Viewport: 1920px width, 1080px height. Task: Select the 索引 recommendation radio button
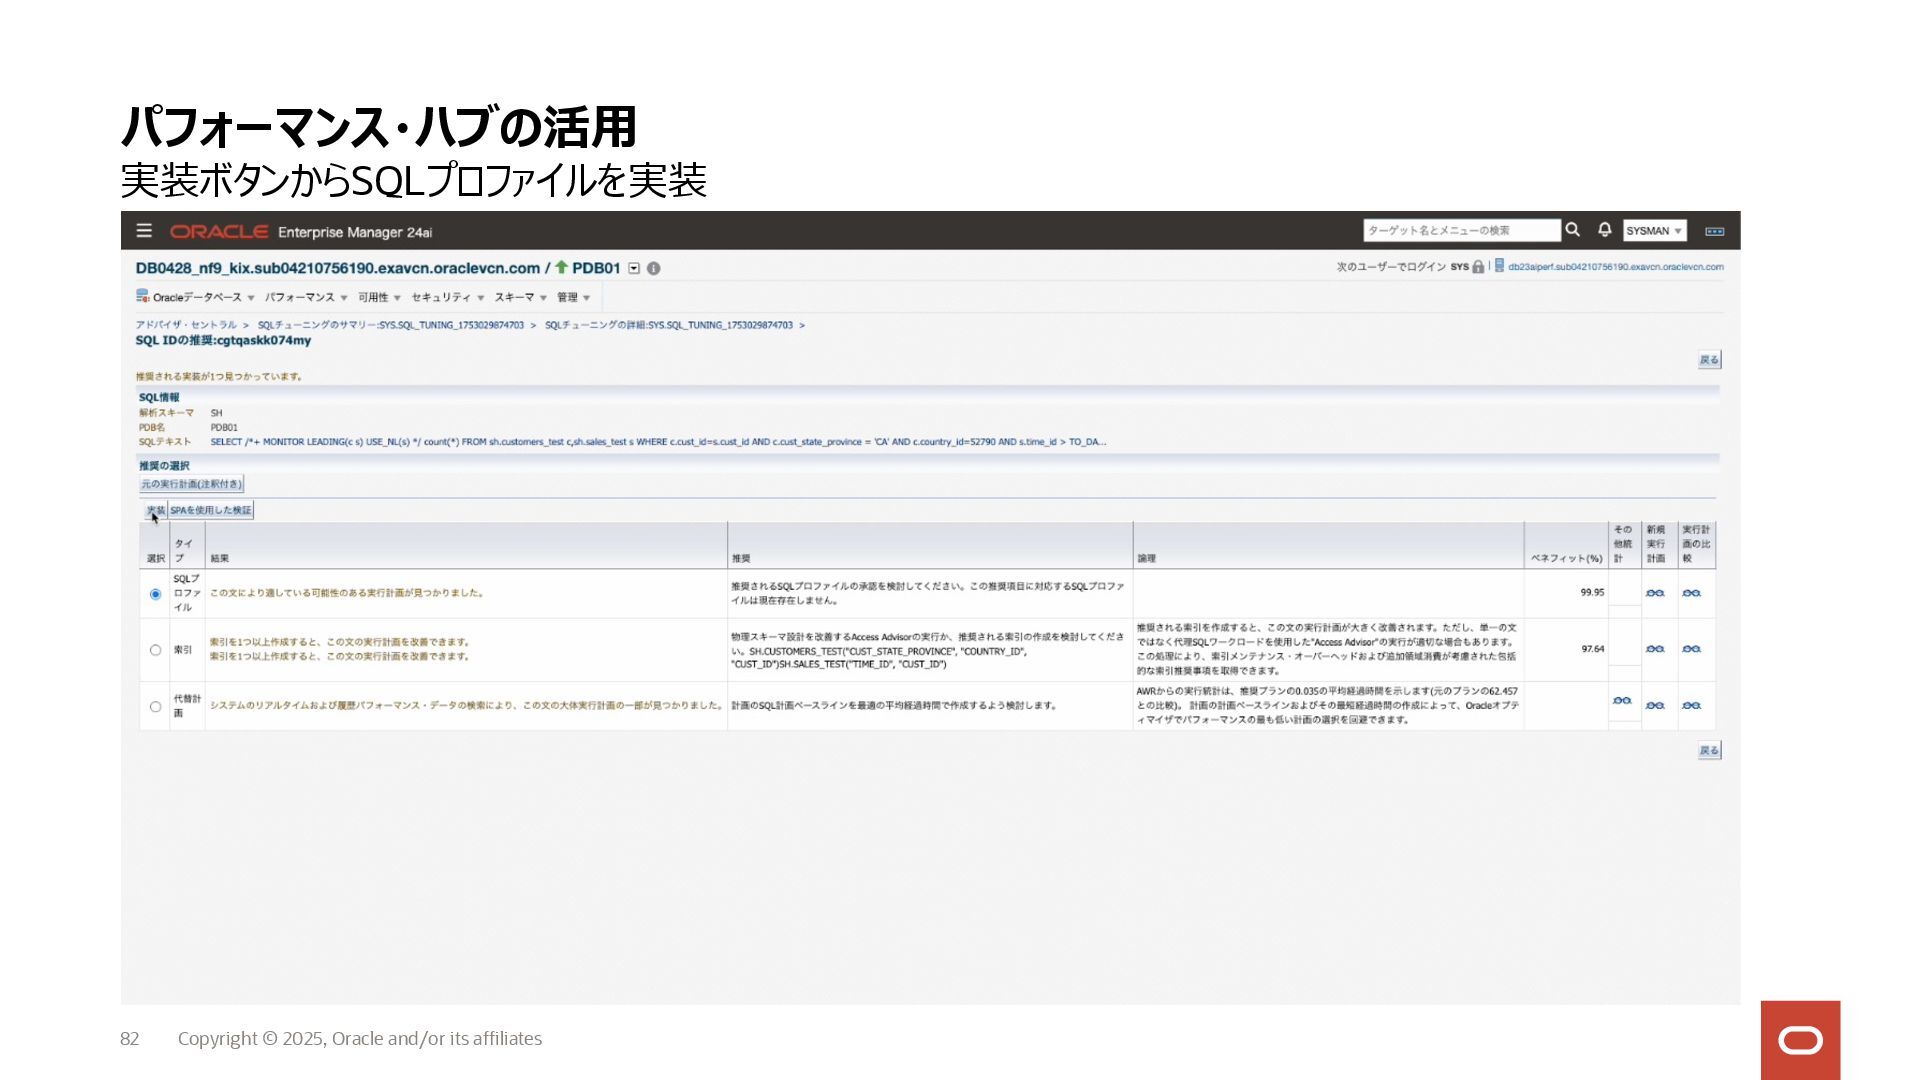coord(155,650)
